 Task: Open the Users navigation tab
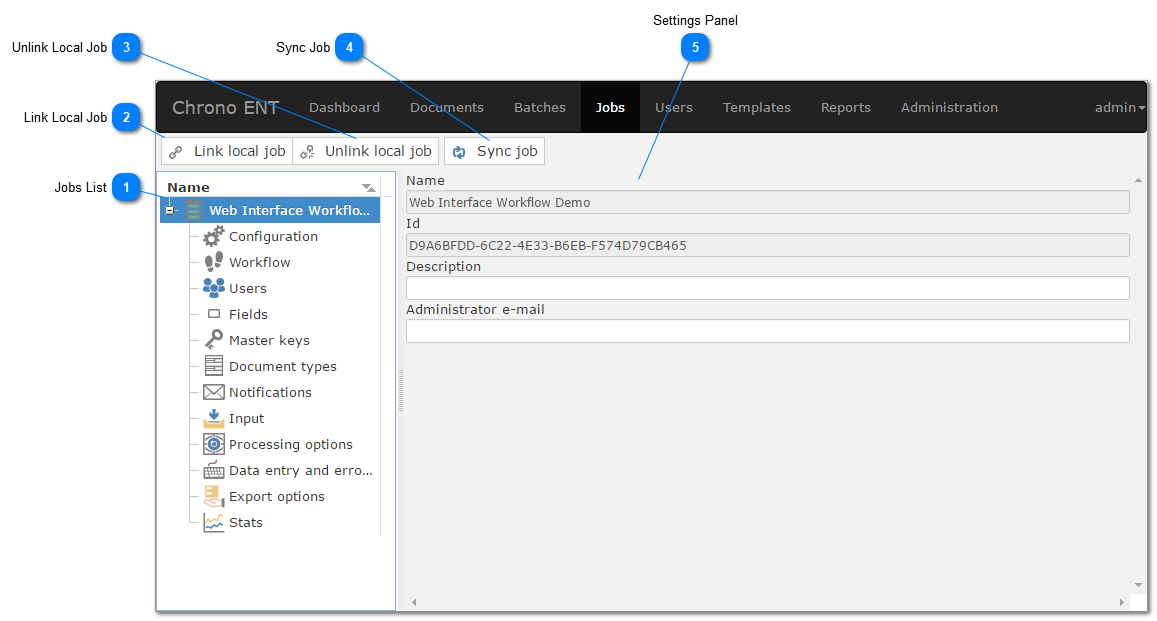click(674, 108)
